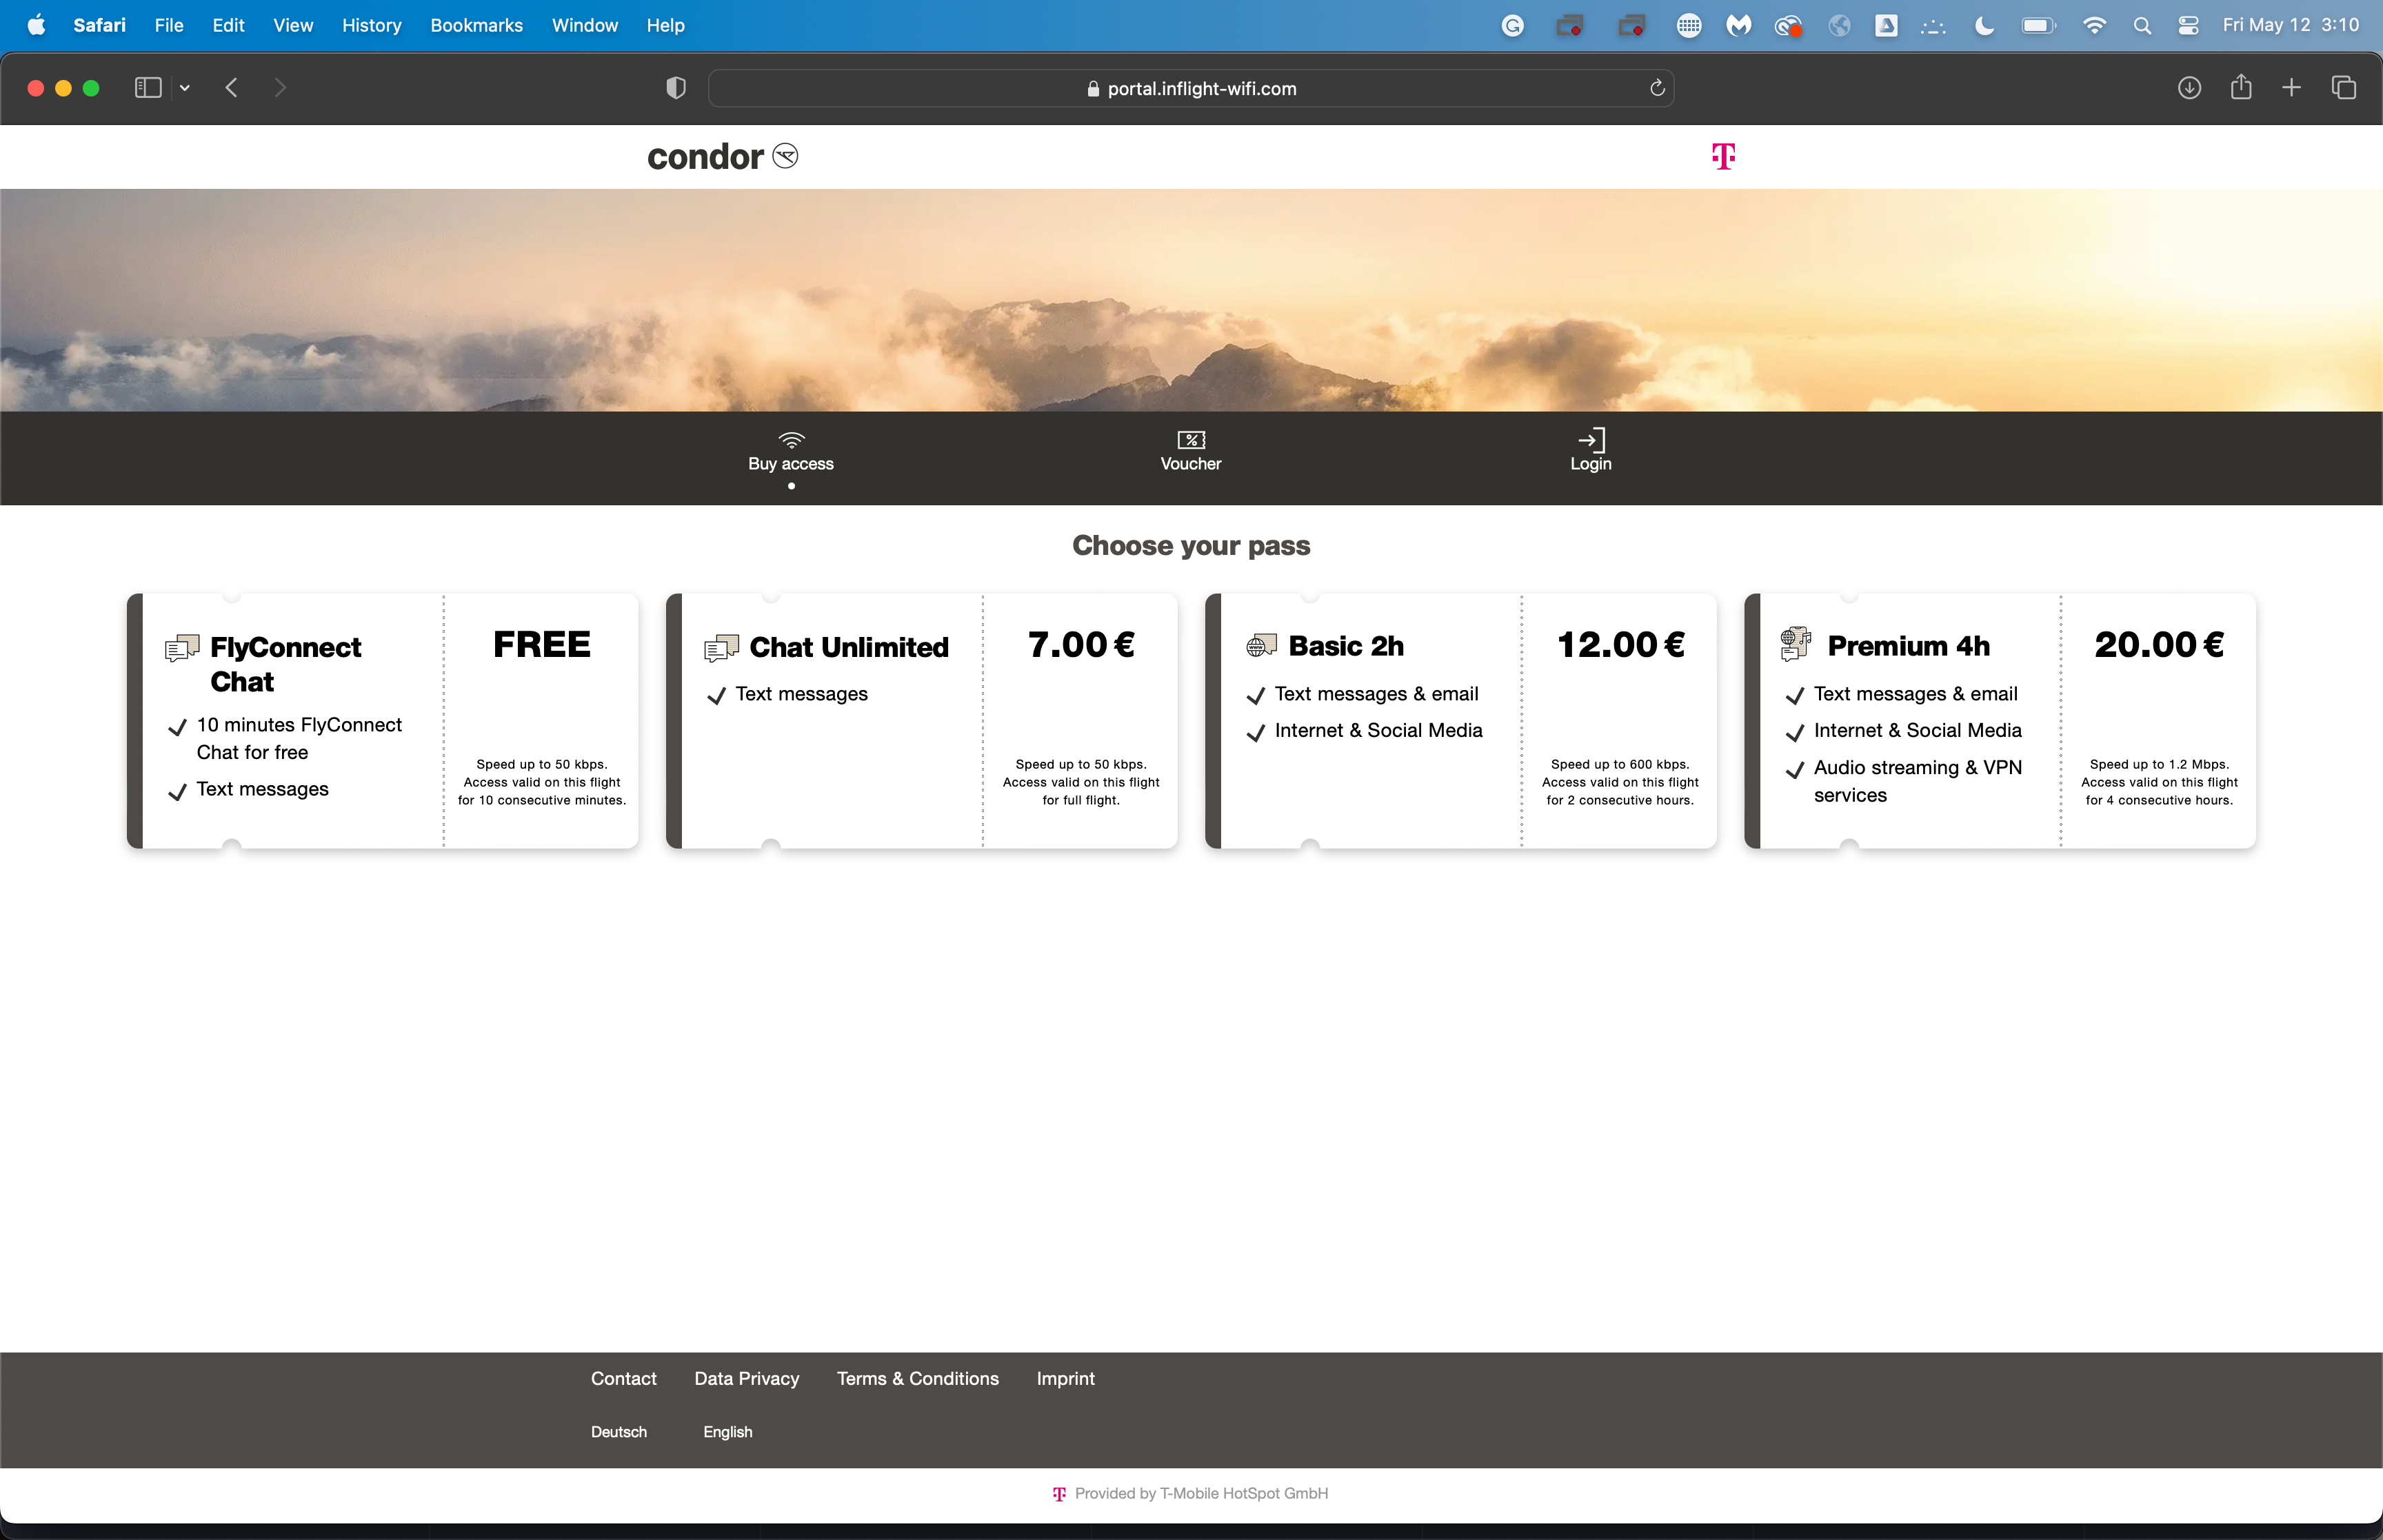This screenshot has width=2383, height=1540.
Task: Click the FlyConnect Chat plan icon
Action: [181, 647]
